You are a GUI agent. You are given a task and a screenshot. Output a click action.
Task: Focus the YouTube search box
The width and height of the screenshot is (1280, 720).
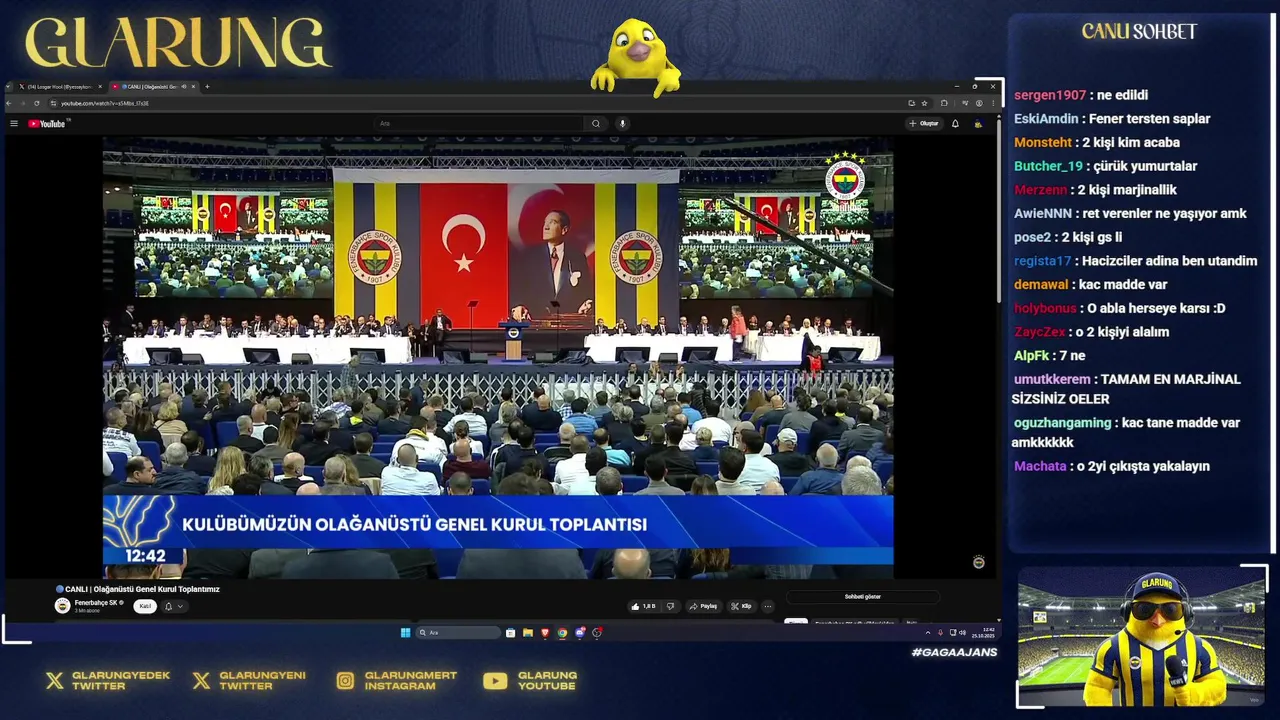[478, 124]
